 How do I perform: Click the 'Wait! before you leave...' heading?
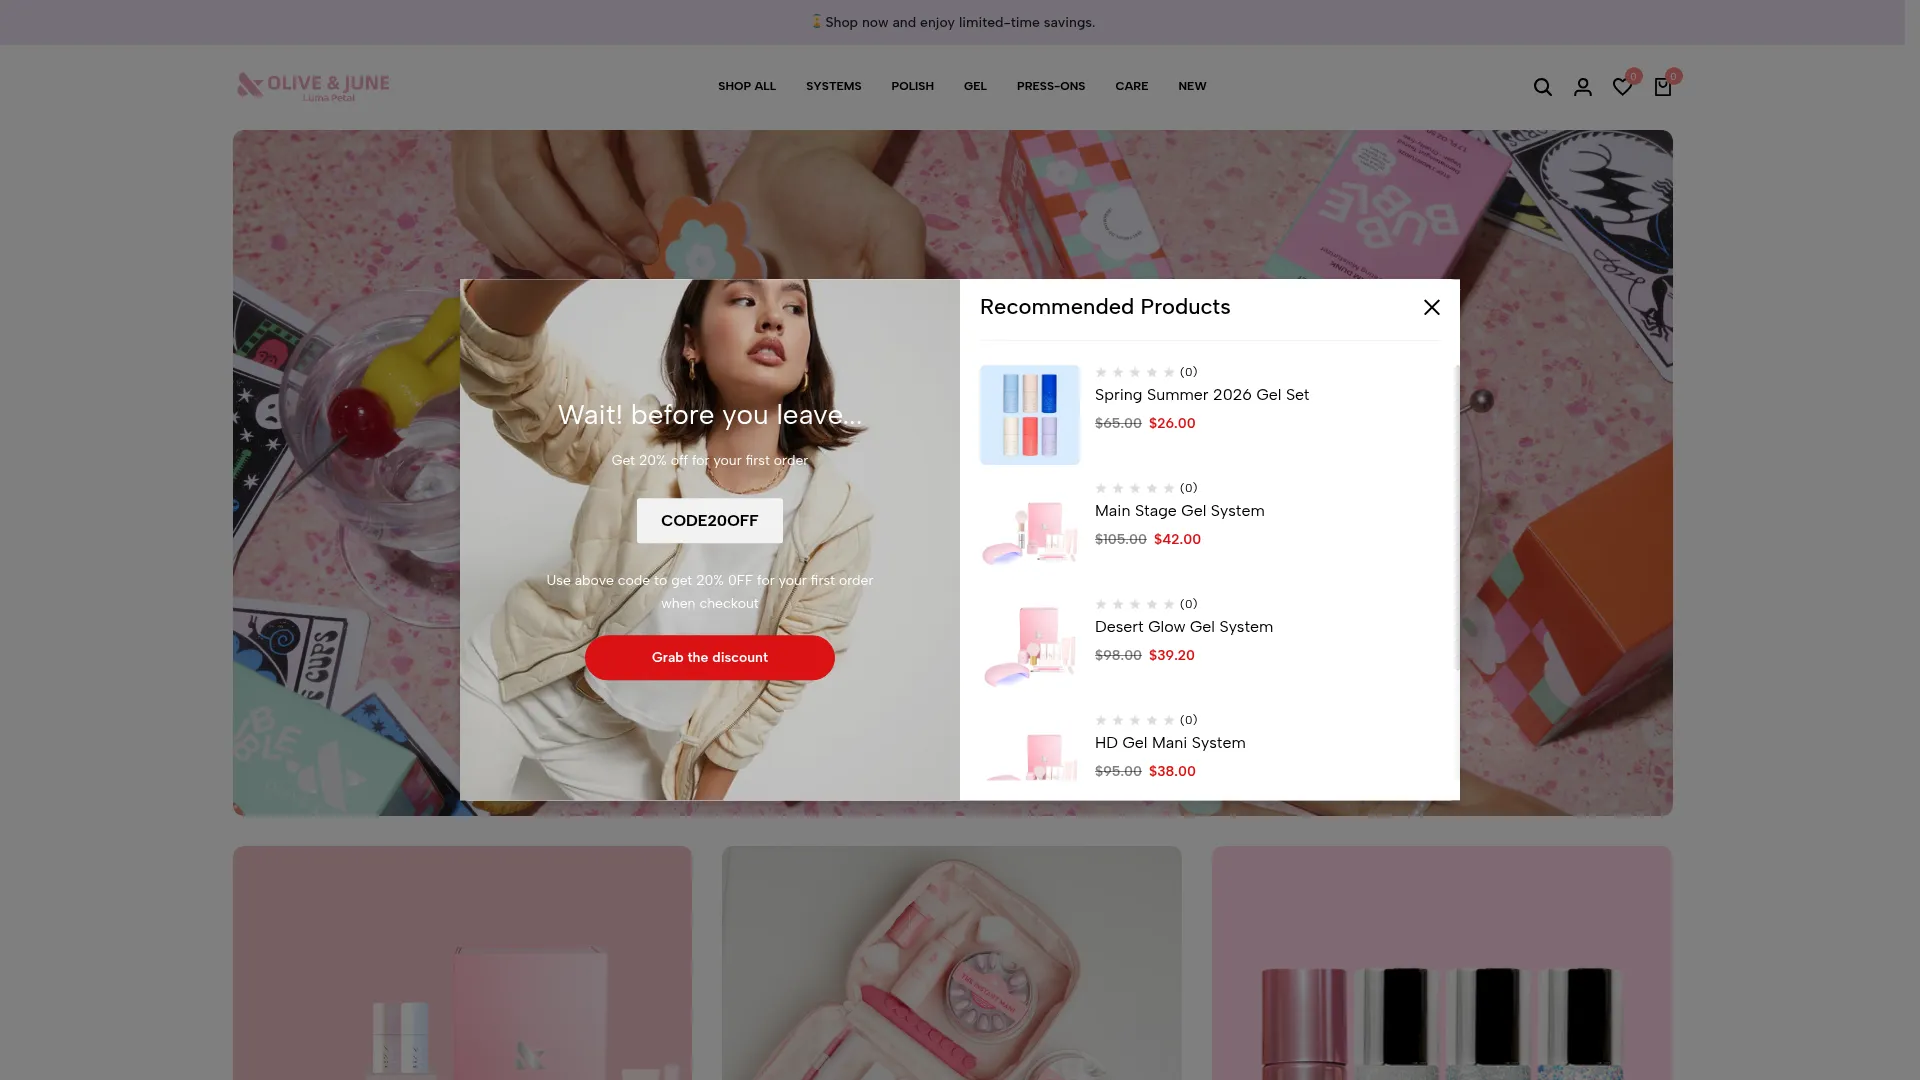click(710, 415)
